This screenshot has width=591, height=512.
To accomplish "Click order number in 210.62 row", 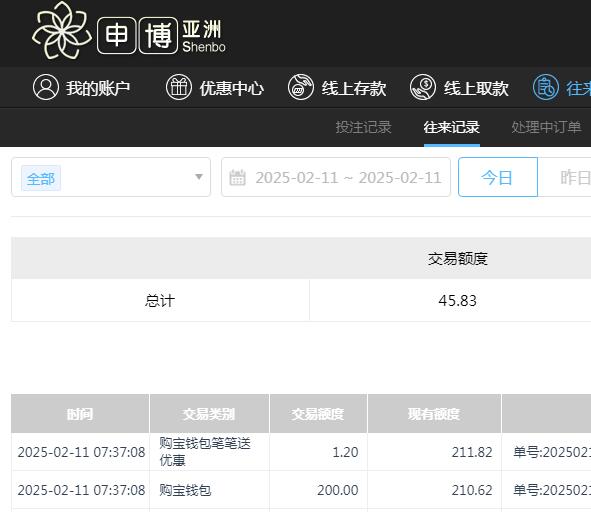I will pyautogui.click(x=552, y=490).
